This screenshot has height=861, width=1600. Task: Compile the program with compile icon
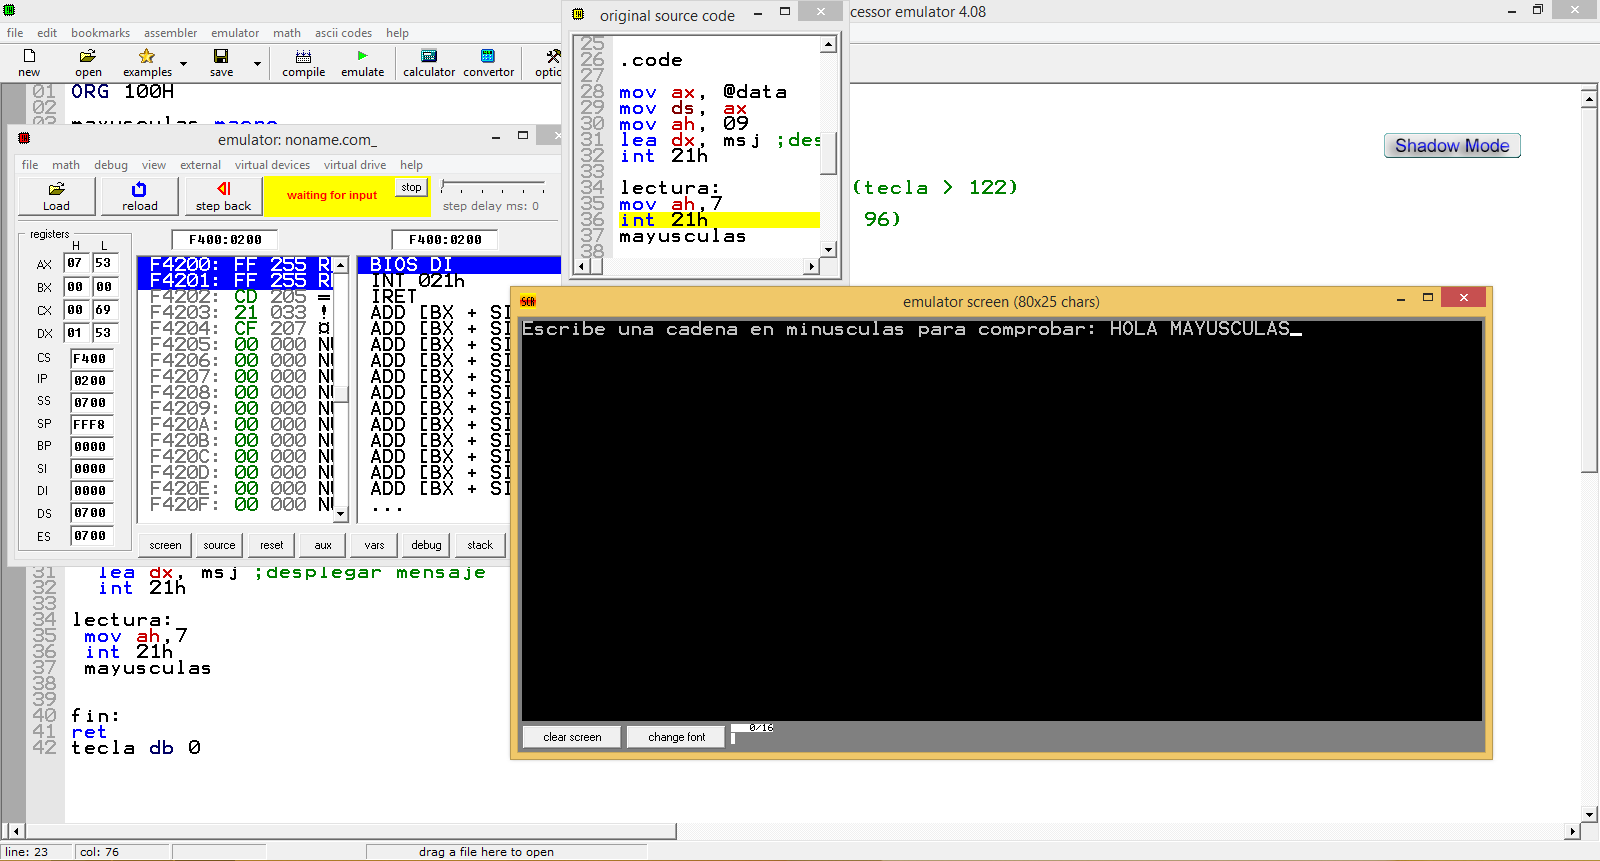tap(303, 62)
